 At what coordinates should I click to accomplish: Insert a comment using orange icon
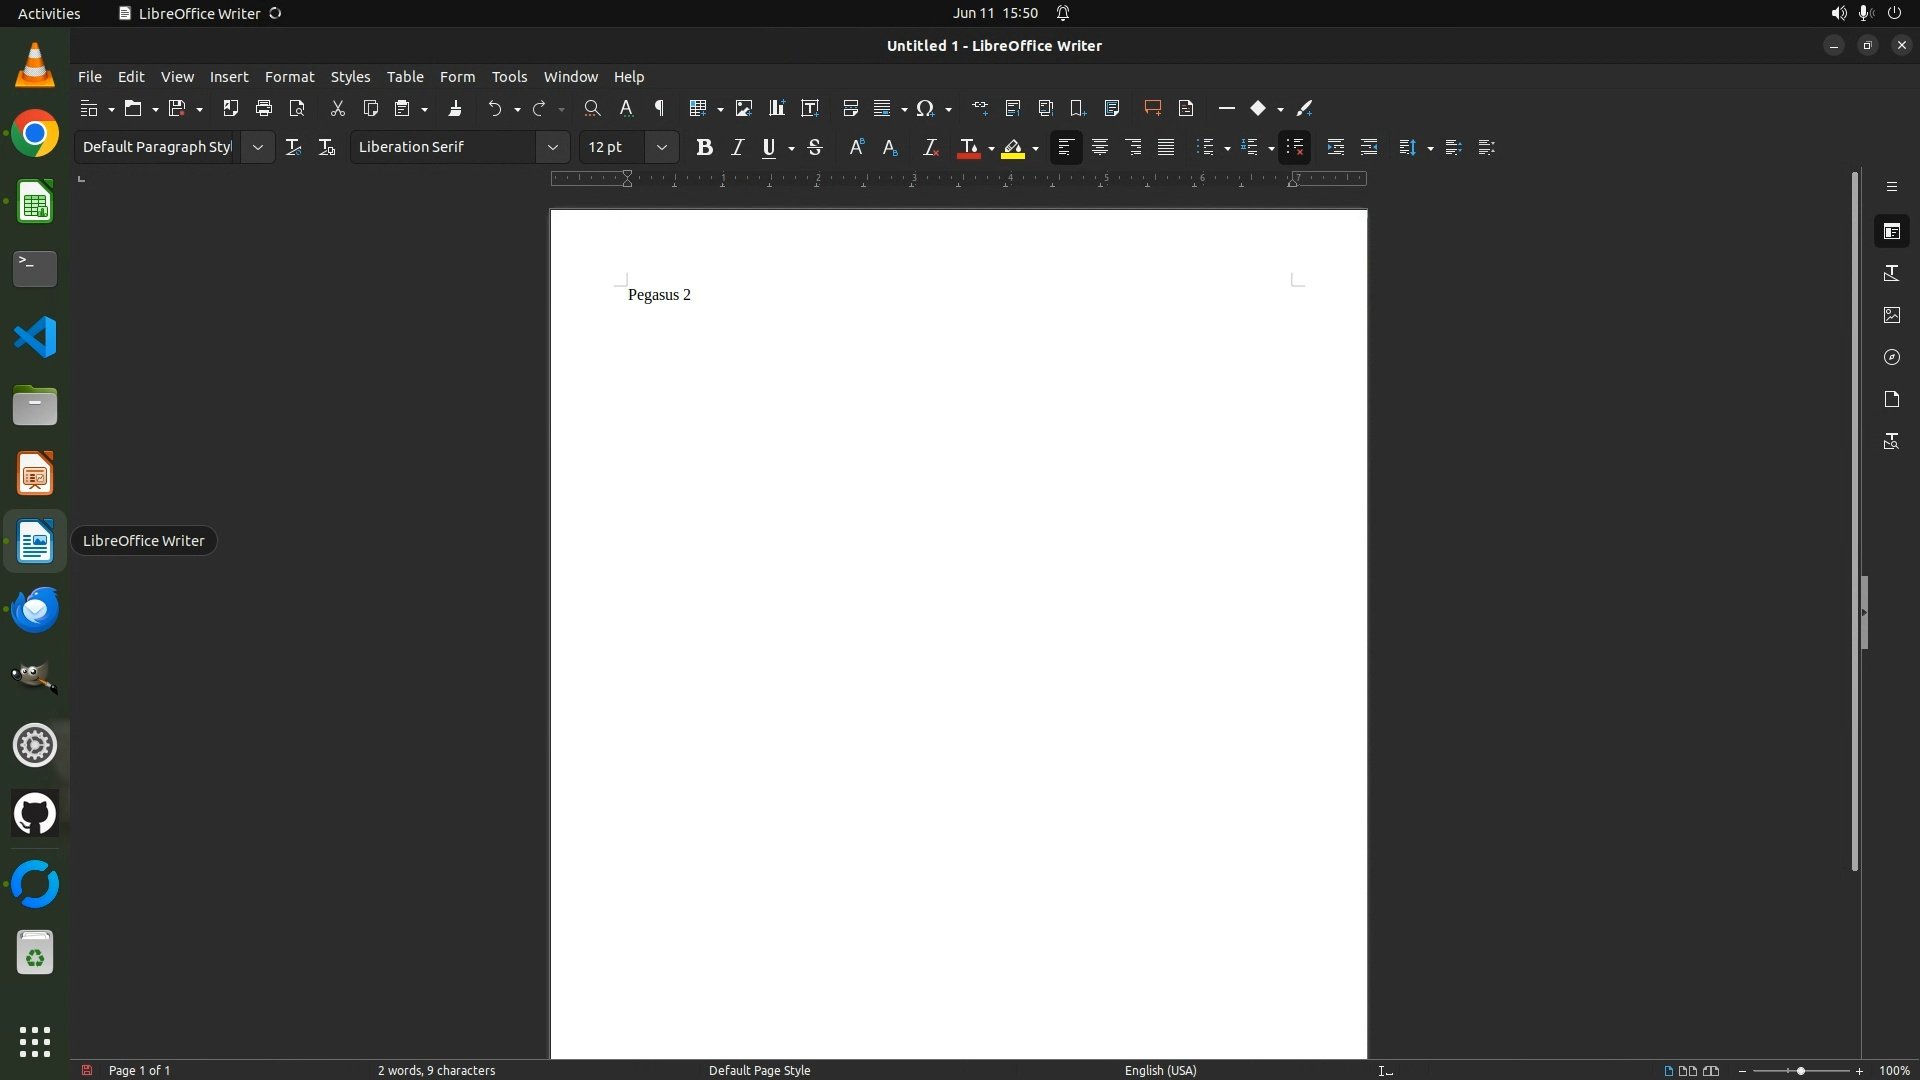(x=1152, y=108)
